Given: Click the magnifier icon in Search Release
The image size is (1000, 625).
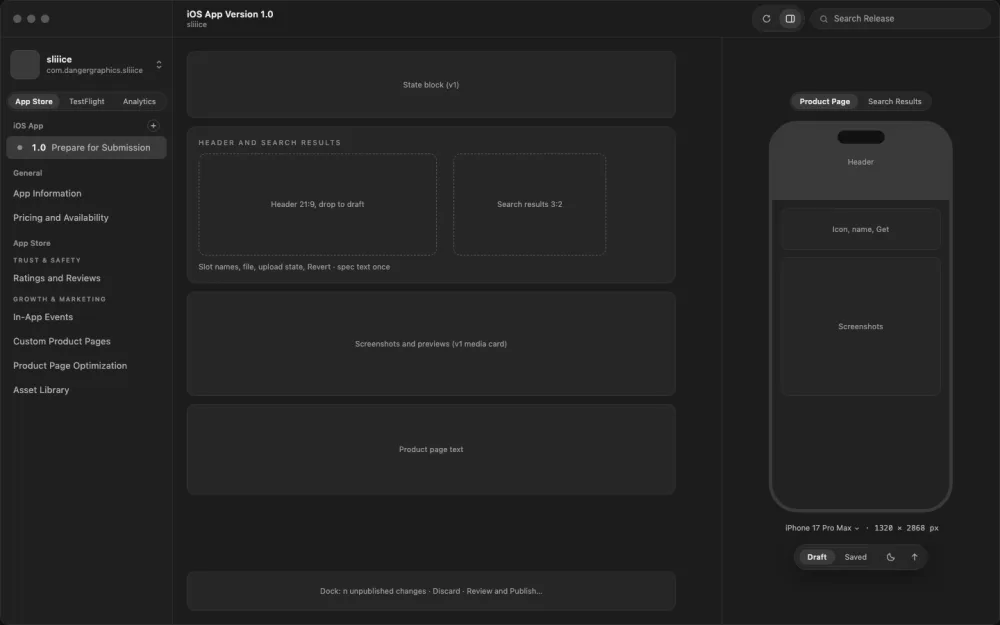Looking at the screenshot, I should [x=823, y=19].
